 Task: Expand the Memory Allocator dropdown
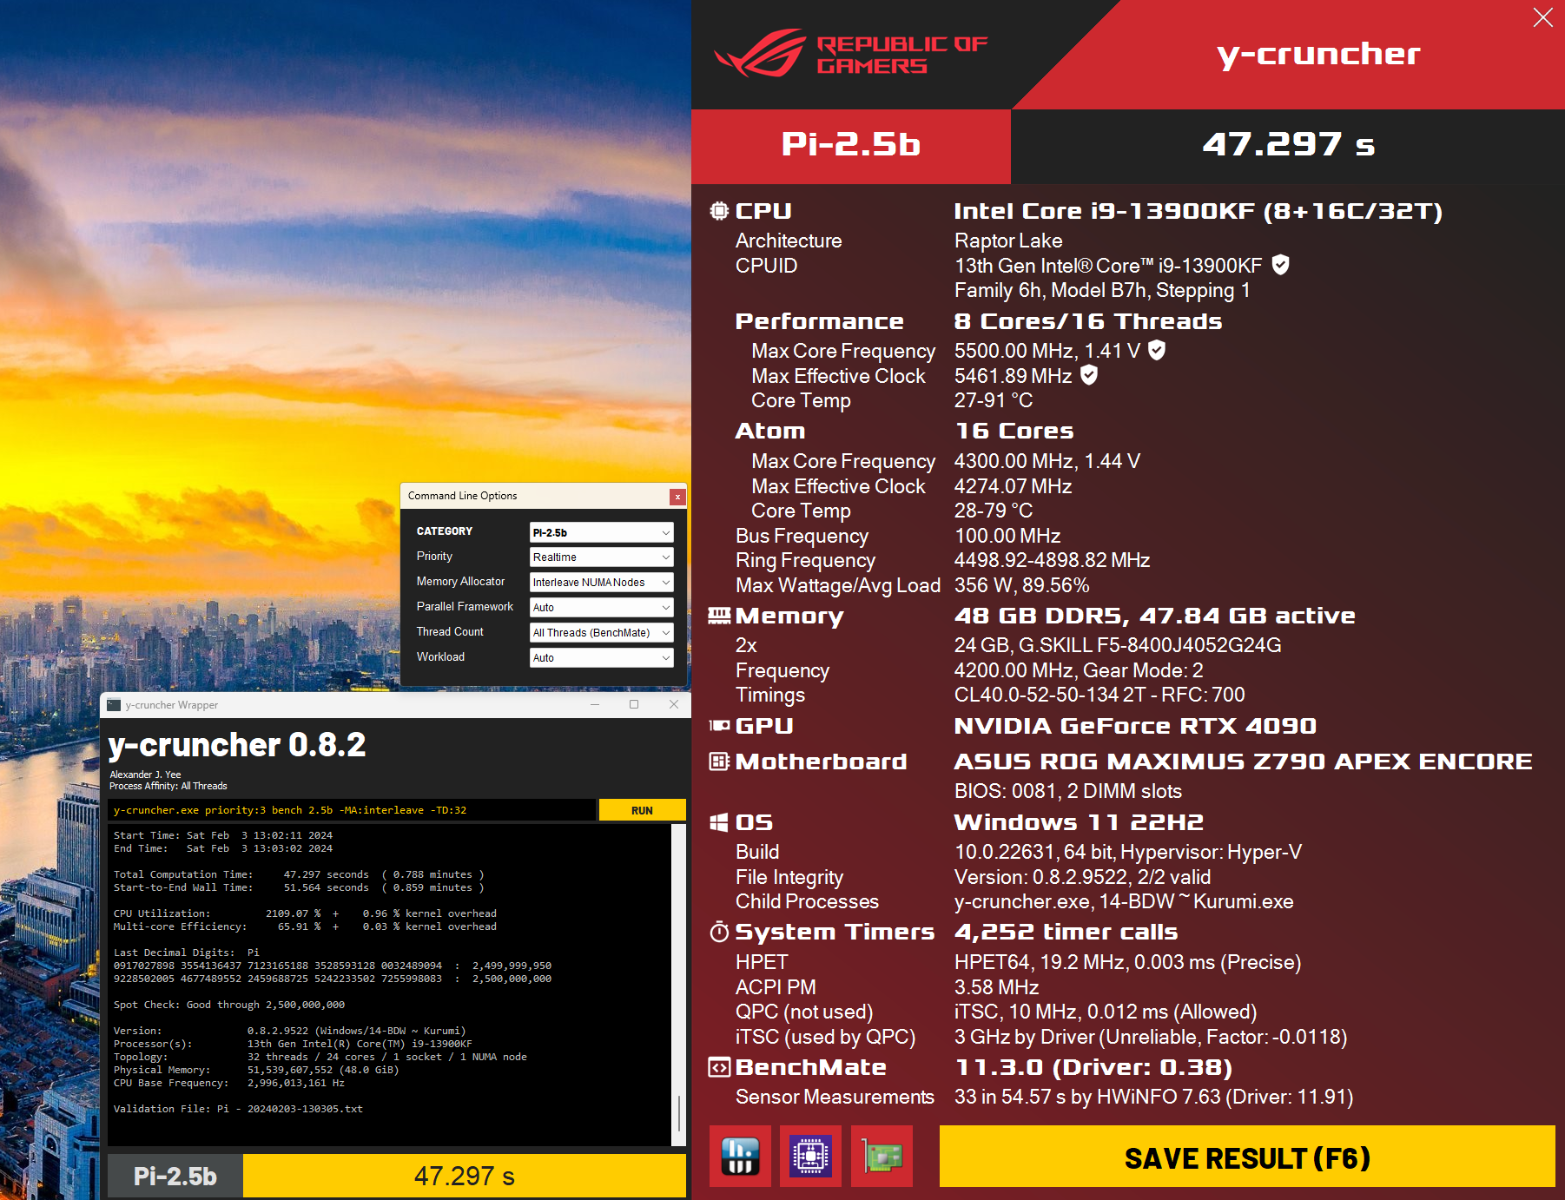point(601,583)
